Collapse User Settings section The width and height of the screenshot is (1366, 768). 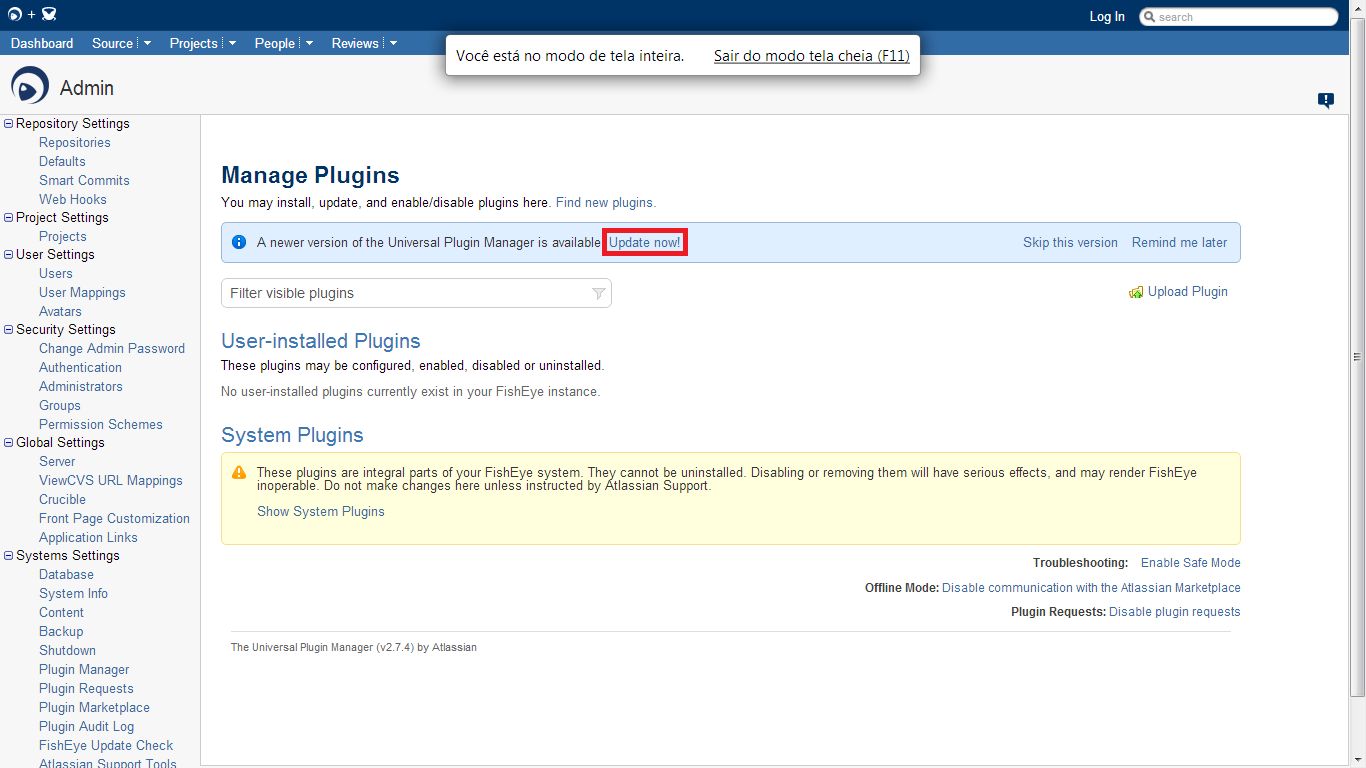(9, 255)
